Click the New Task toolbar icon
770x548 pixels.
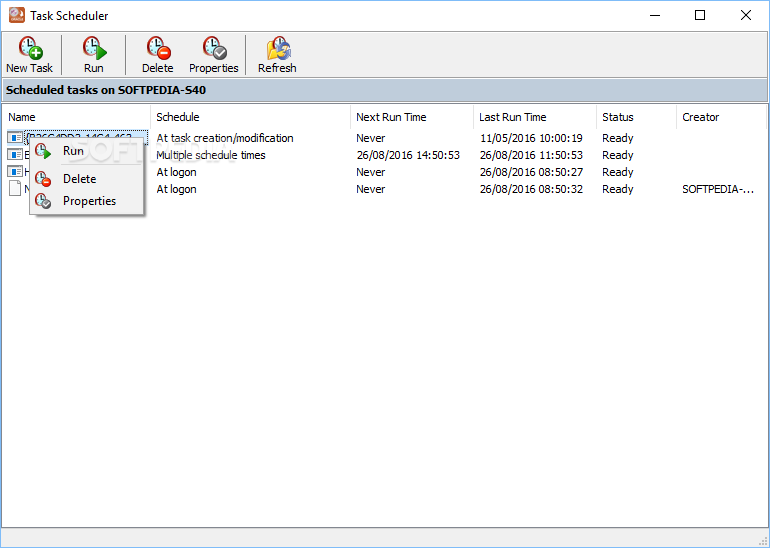click(29, 55)
